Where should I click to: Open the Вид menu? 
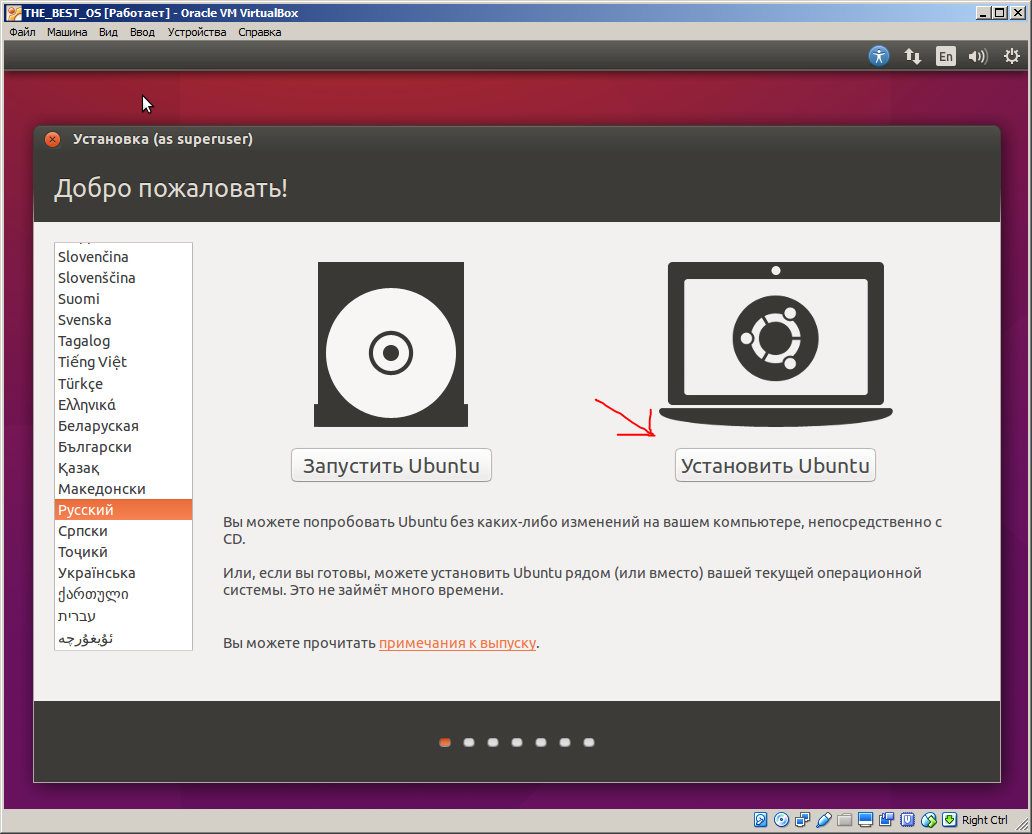click(x=108, y=32)
